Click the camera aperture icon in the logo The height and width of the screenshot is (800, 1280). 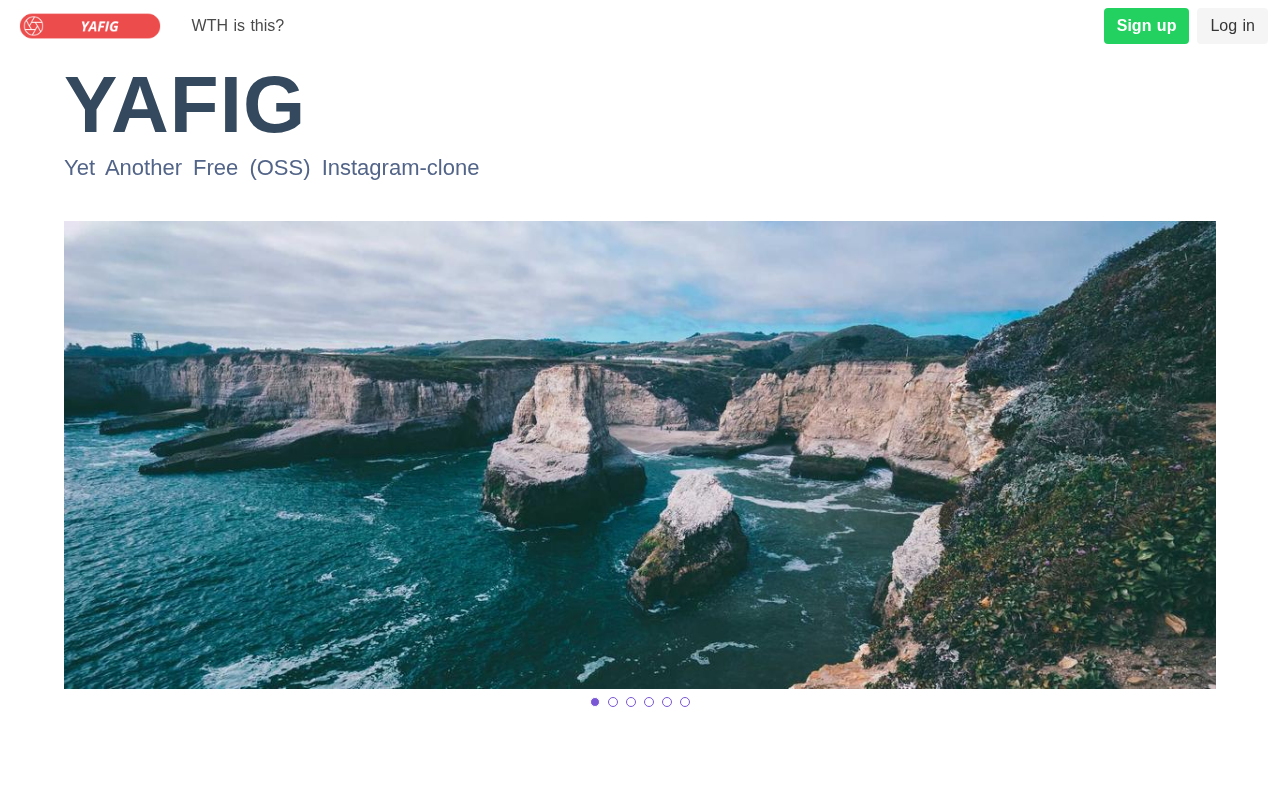pyautogui.click(x=33, y=26)
